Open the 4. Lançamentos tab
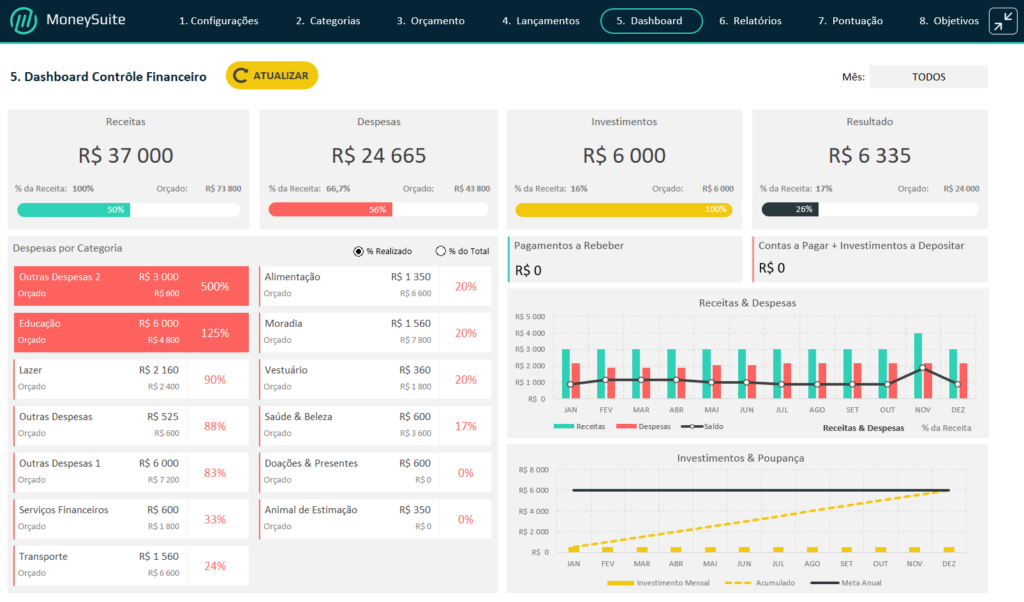1024x602 pixels. [x=540, y=21]
